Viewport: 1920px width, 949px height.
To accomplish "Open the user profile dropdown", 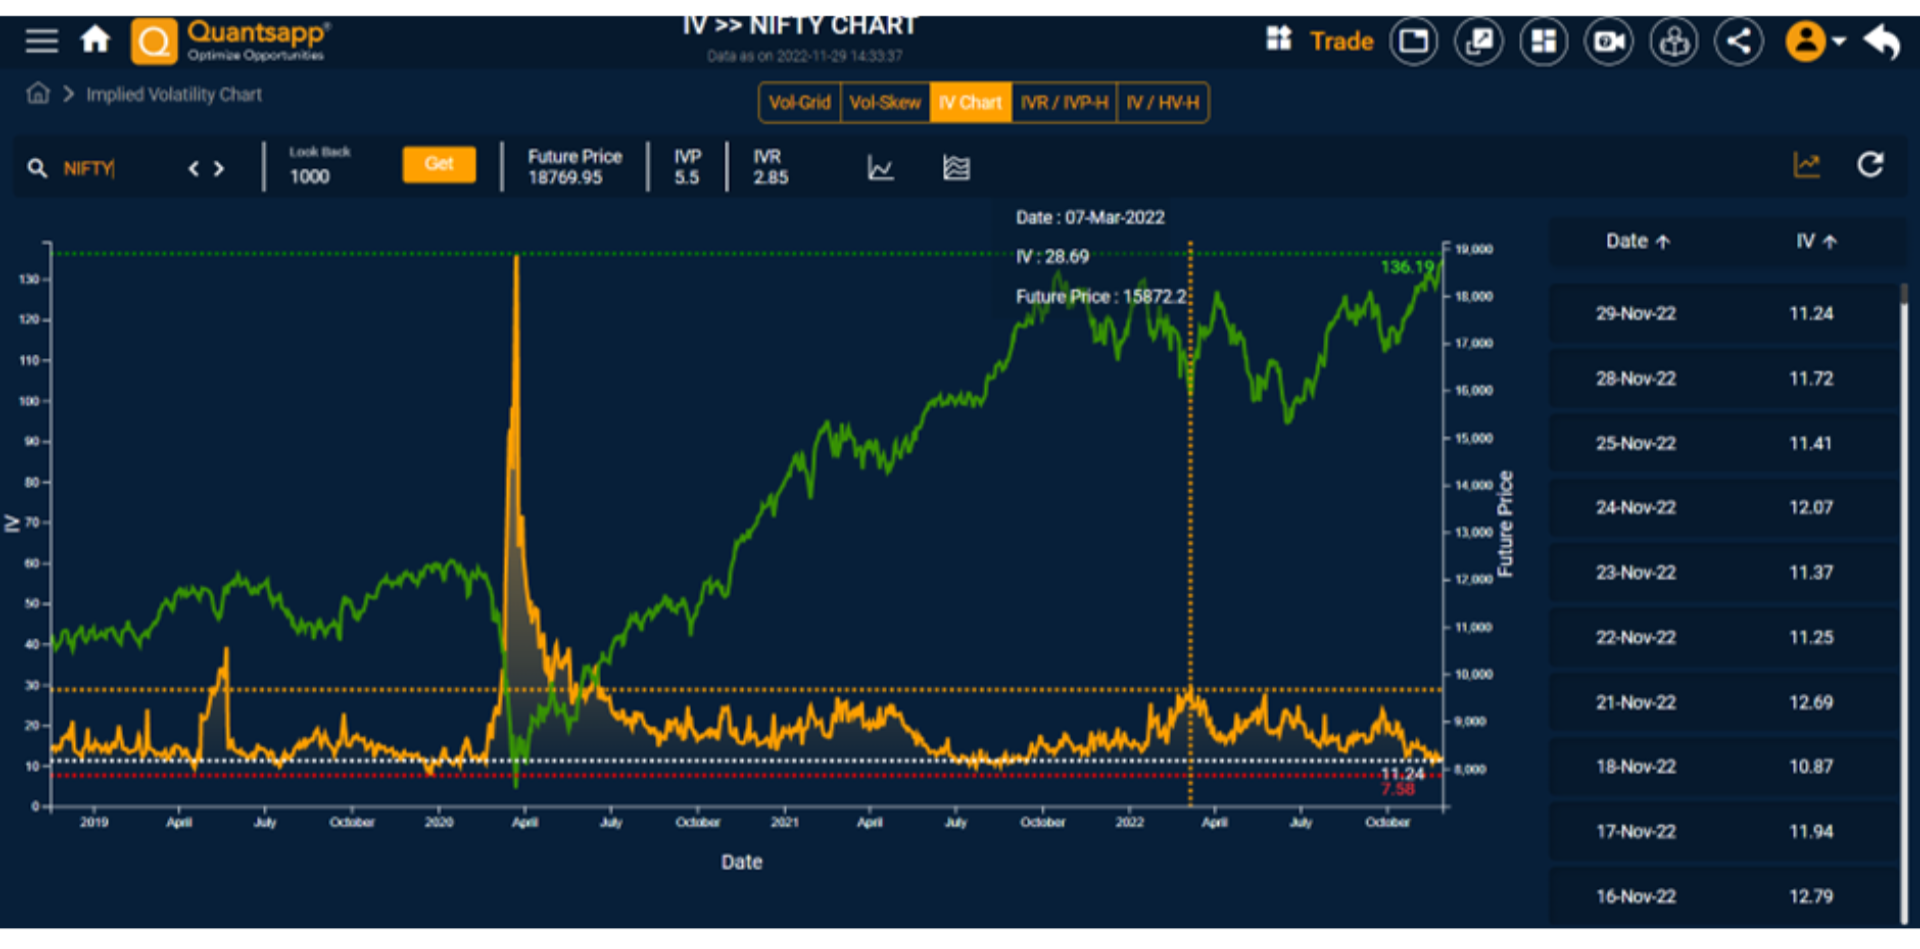I will click(1815, 42).
